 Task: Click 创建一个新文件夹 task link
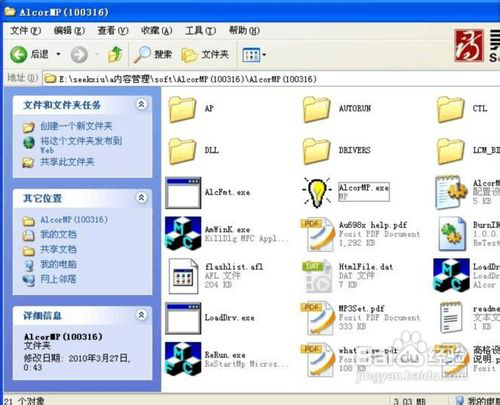[76, 126]
